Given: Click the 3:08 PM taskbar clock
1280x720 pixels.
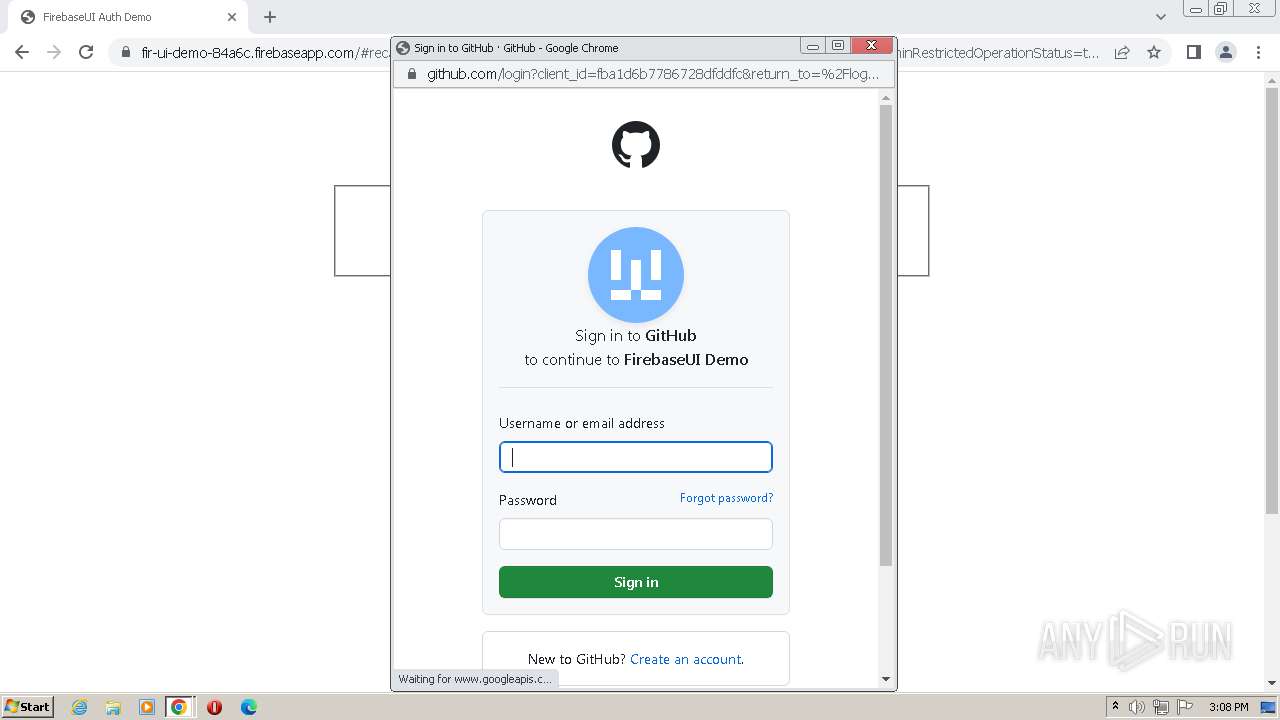Looking at the screenshot, I should pos(1229,707).
